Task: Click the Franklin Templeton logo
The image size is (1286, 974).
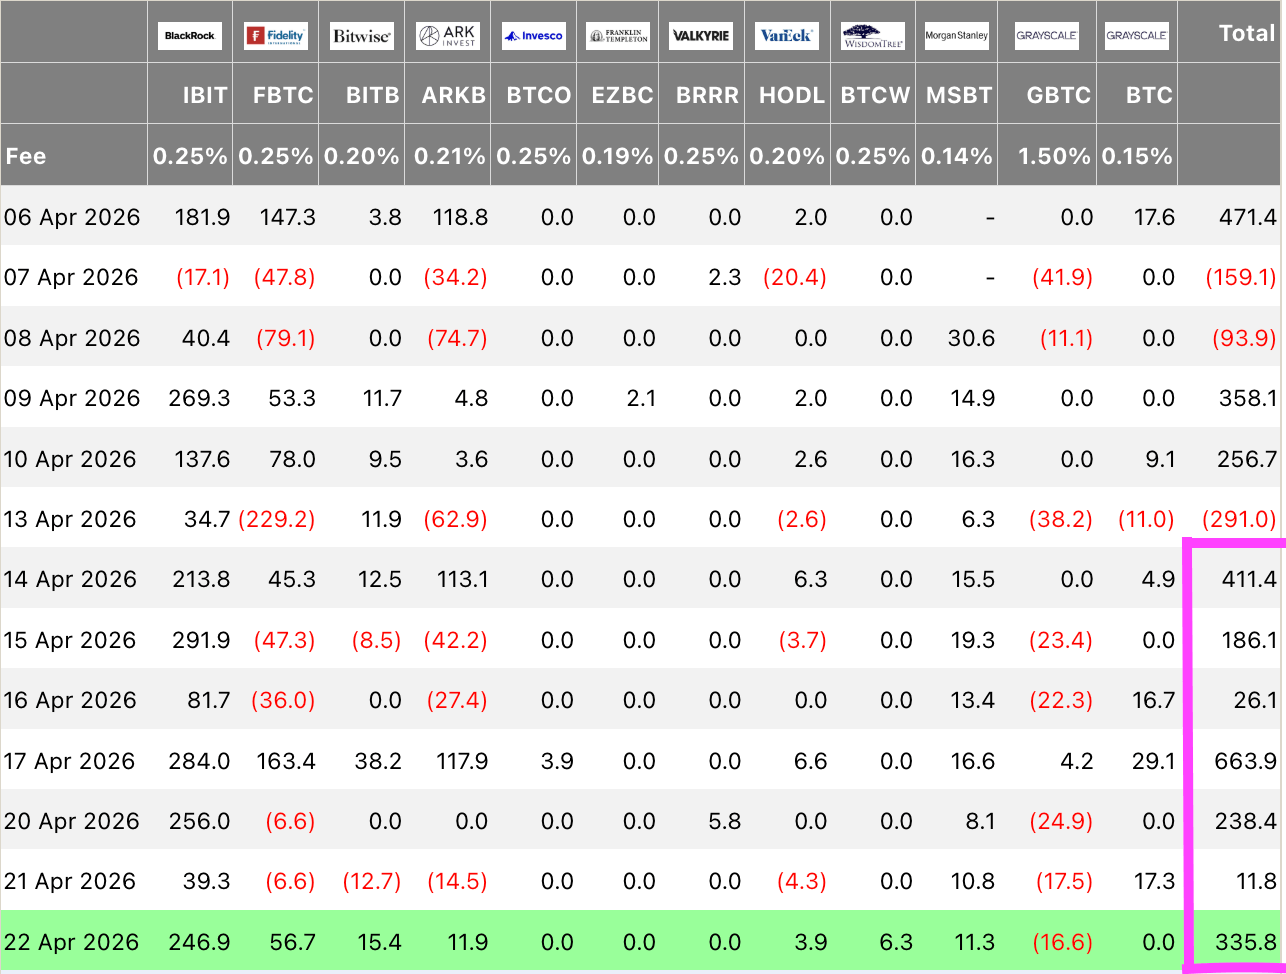Action: click(x=617, y=36)
